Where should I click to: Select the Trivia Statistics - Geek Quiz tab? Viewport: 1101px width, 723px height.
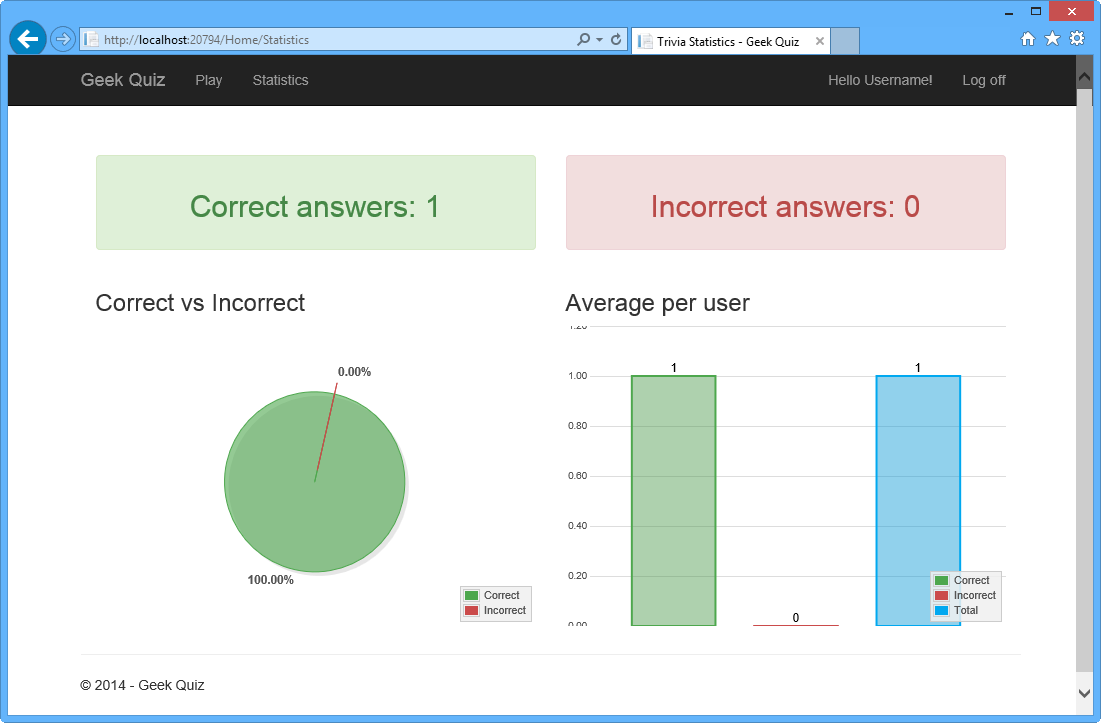point(730,41)
